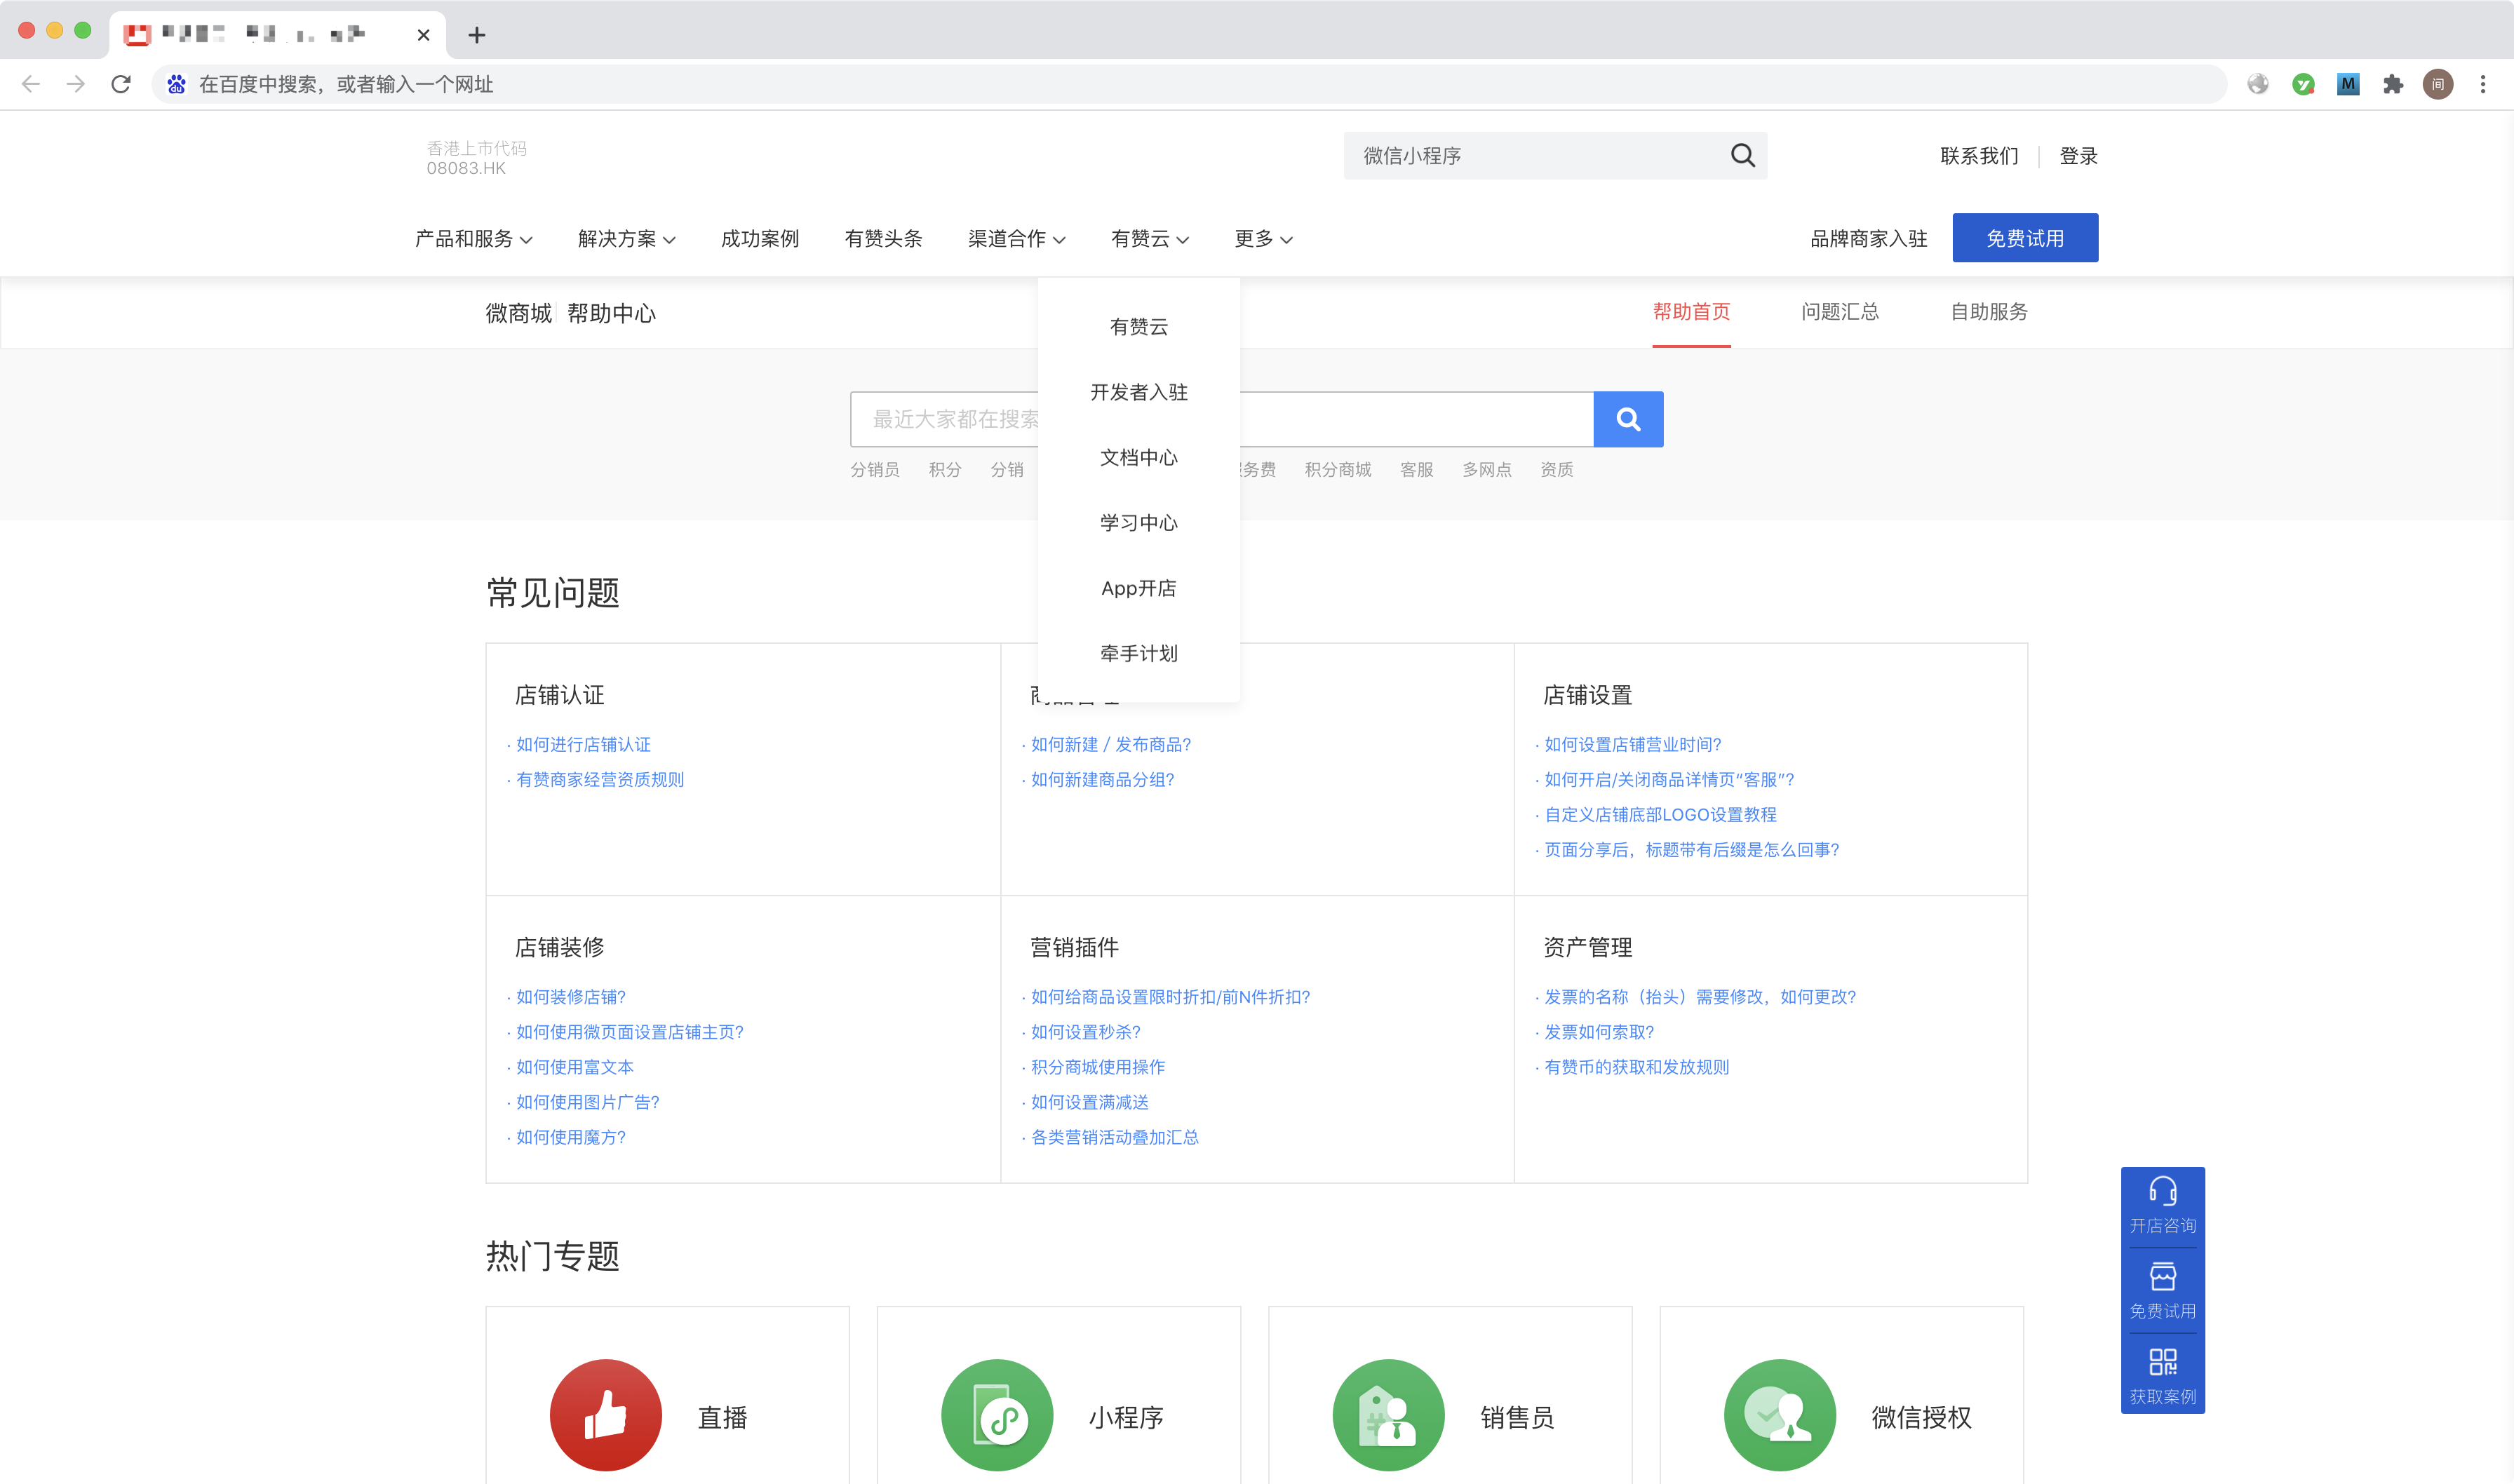Open the browser profile avatar

2438,84
